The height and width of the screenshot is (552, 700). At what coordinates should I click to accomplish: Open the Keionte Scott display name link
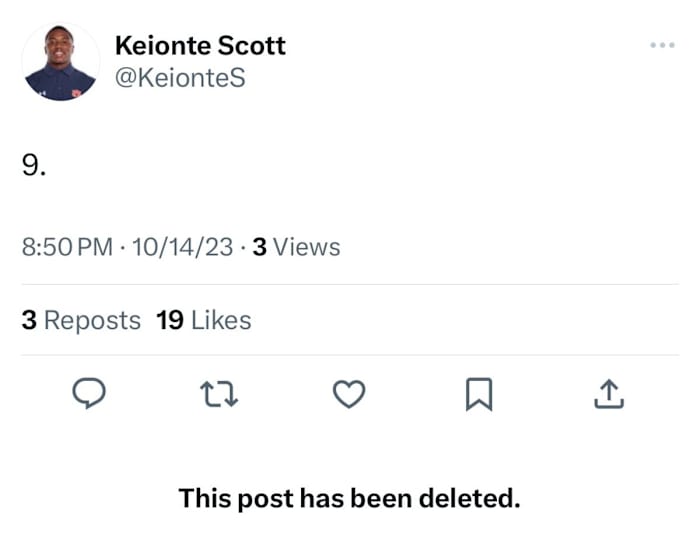200,45
